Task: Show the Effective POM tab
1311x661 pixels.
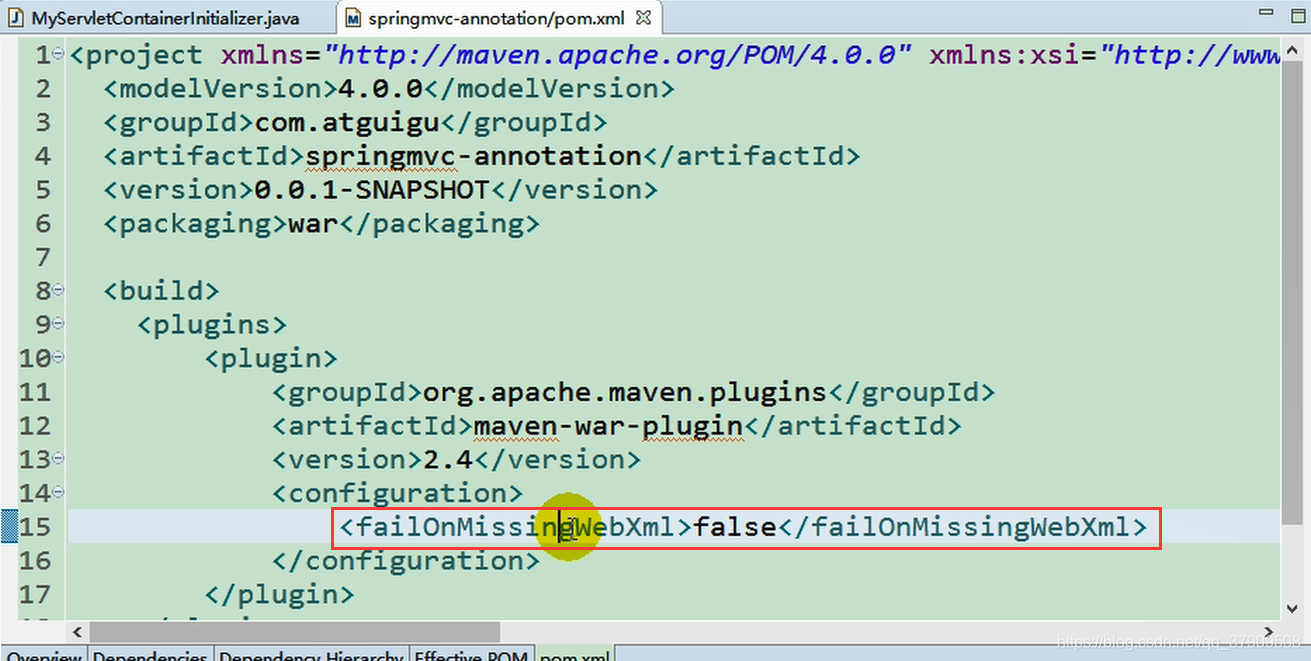Action: [x=470, y=655]
